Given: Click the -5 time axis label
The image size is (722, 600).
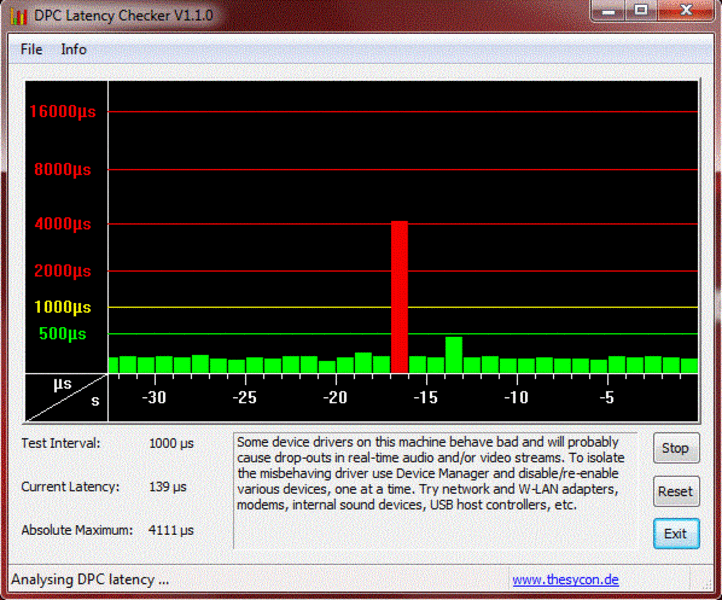Looking at the screenshot, I should click(x=607, y=397).
